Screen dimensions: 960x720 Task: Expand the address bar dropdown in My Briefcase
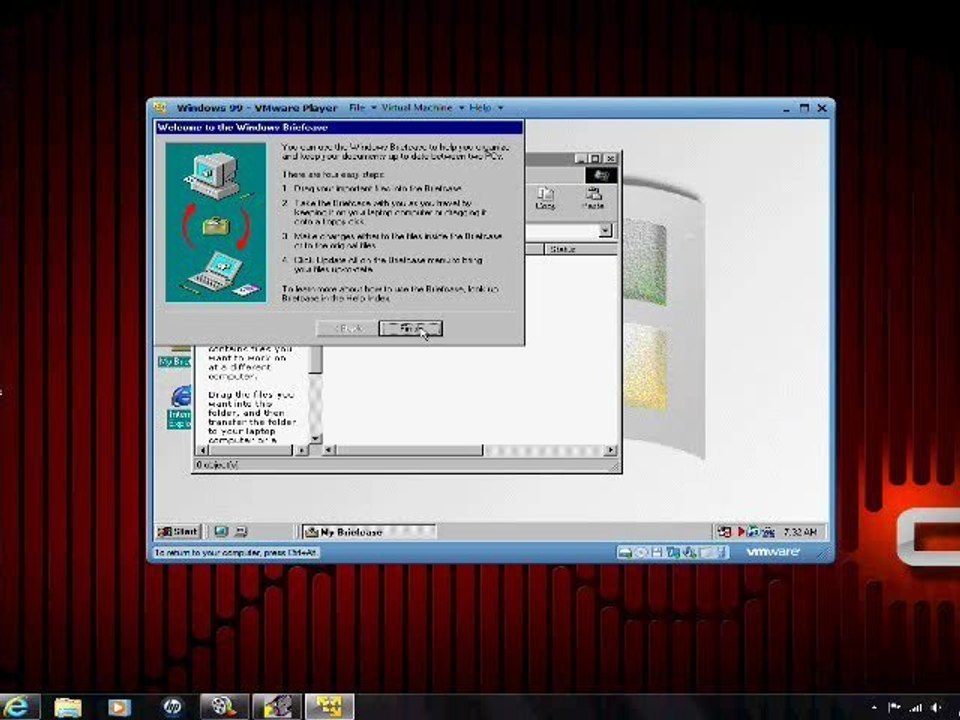605,231
